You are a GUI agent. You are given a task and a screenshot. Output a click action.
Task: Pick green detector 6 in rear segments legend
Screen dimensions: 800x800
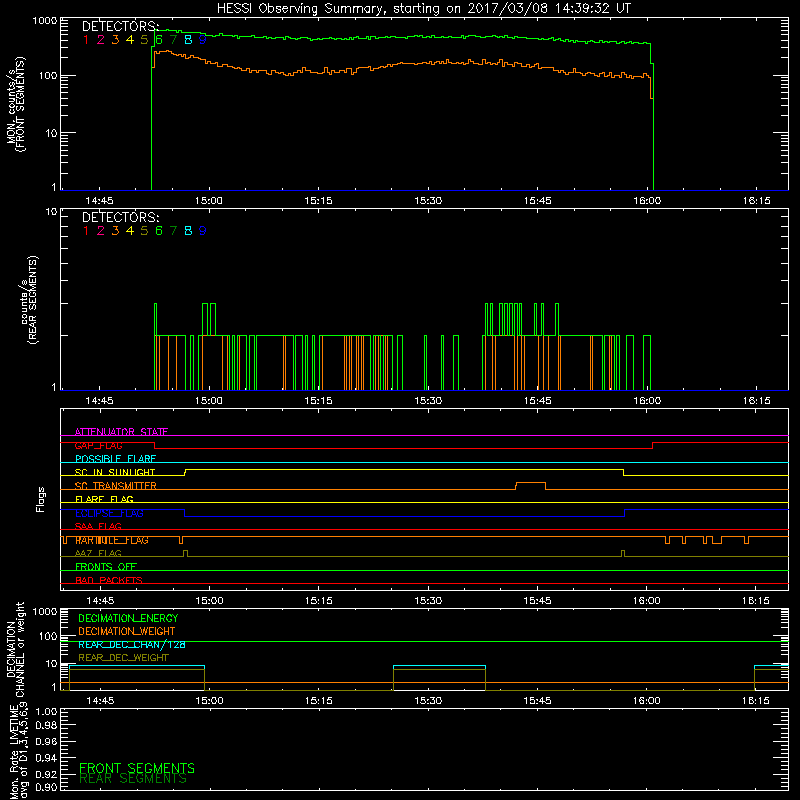coord(159,231)
